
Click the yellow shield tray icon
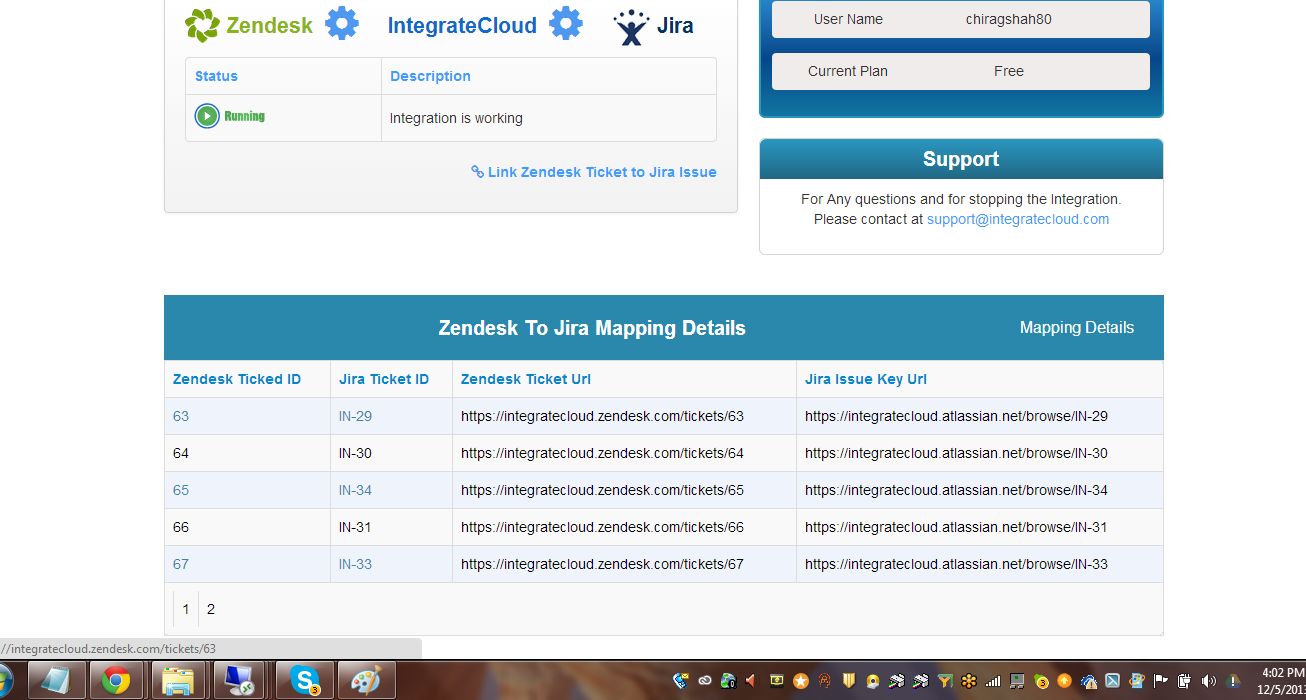coord(849,681)
